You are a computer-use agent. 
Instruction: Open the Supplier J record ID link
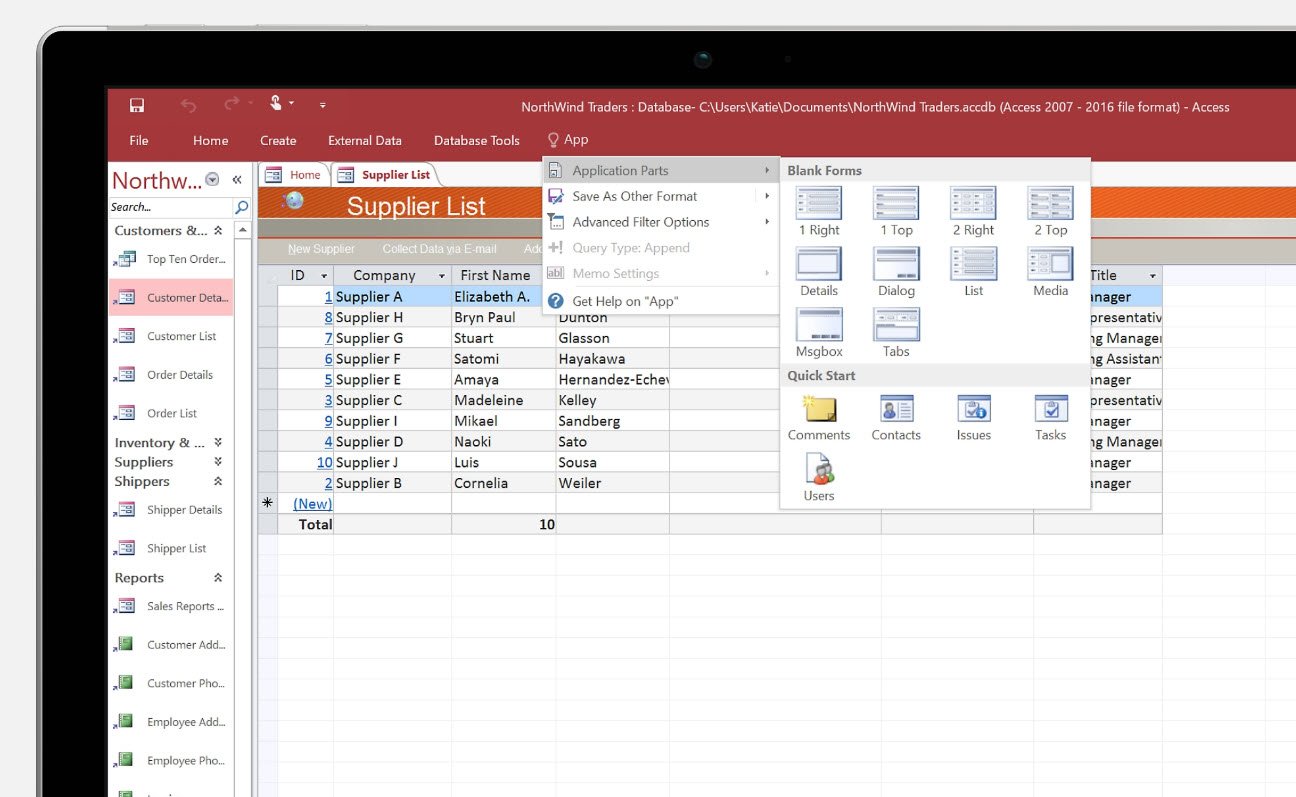(324, 462)
